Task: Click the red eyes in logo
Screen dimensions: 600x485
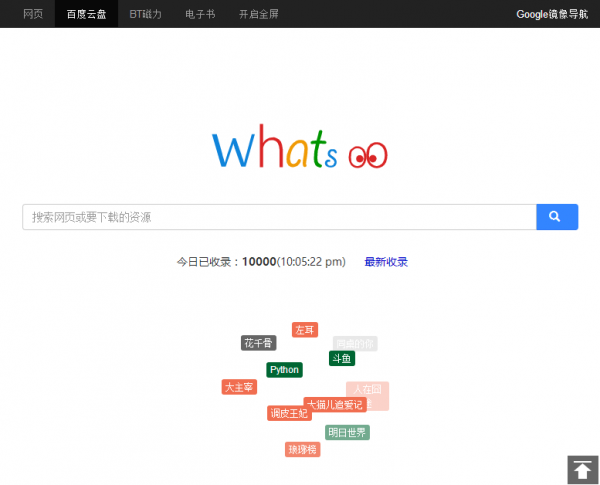Action: pos(367,155)
